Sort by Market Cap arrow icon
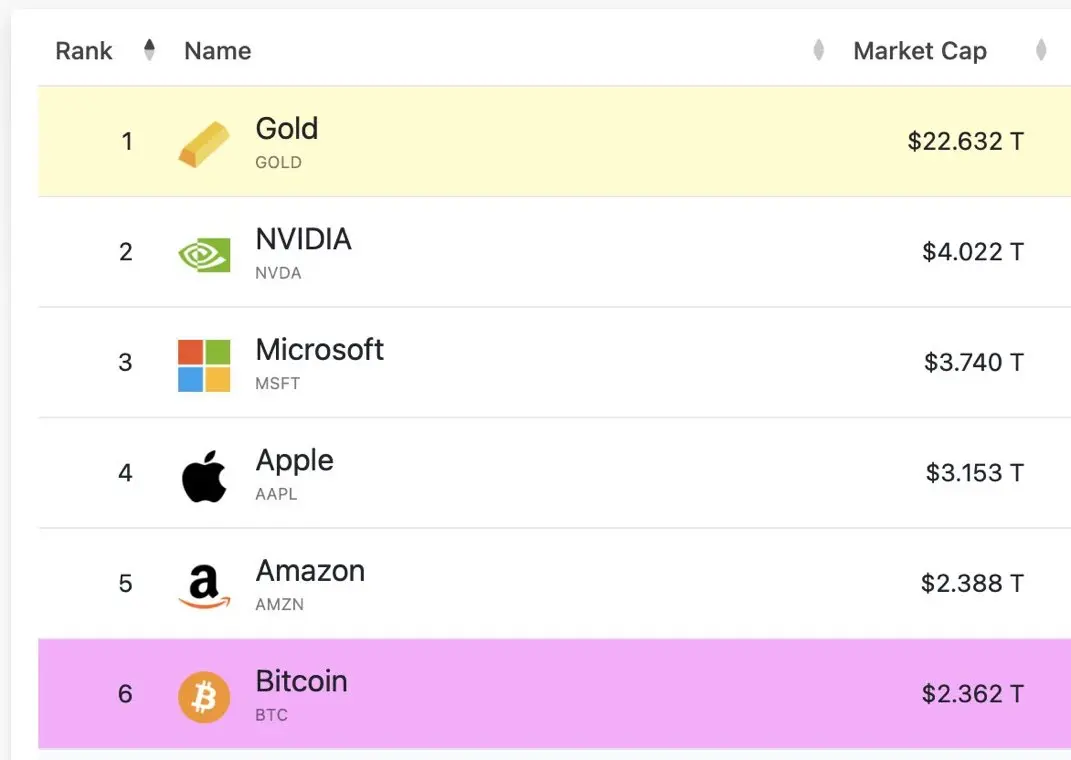 (1041, 50)
